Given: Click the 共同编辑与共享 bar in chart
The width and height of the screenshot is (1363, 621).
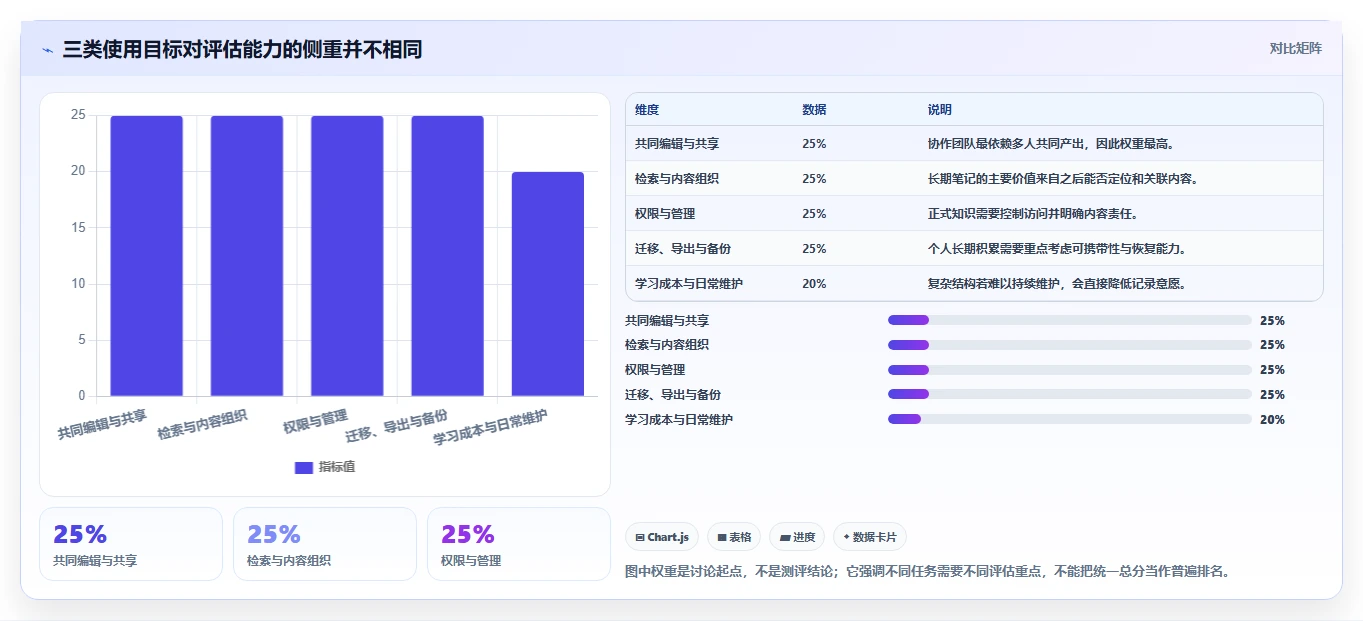Looking at the screenshot, I should pyautogui.click(x=146, y=256).
